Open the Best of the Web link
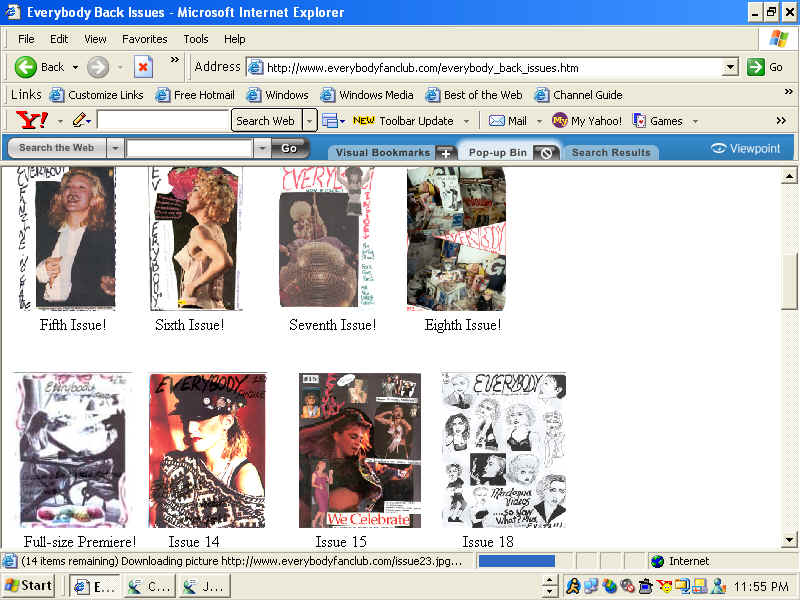Screen dimensions: 800x600 [x=474, y=95]
